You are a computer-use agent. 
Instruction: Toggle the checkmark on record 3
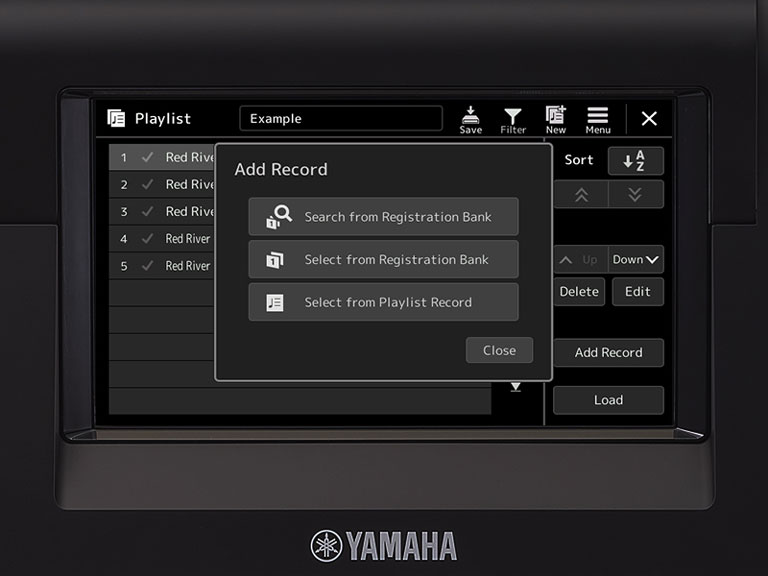point(147,212)
